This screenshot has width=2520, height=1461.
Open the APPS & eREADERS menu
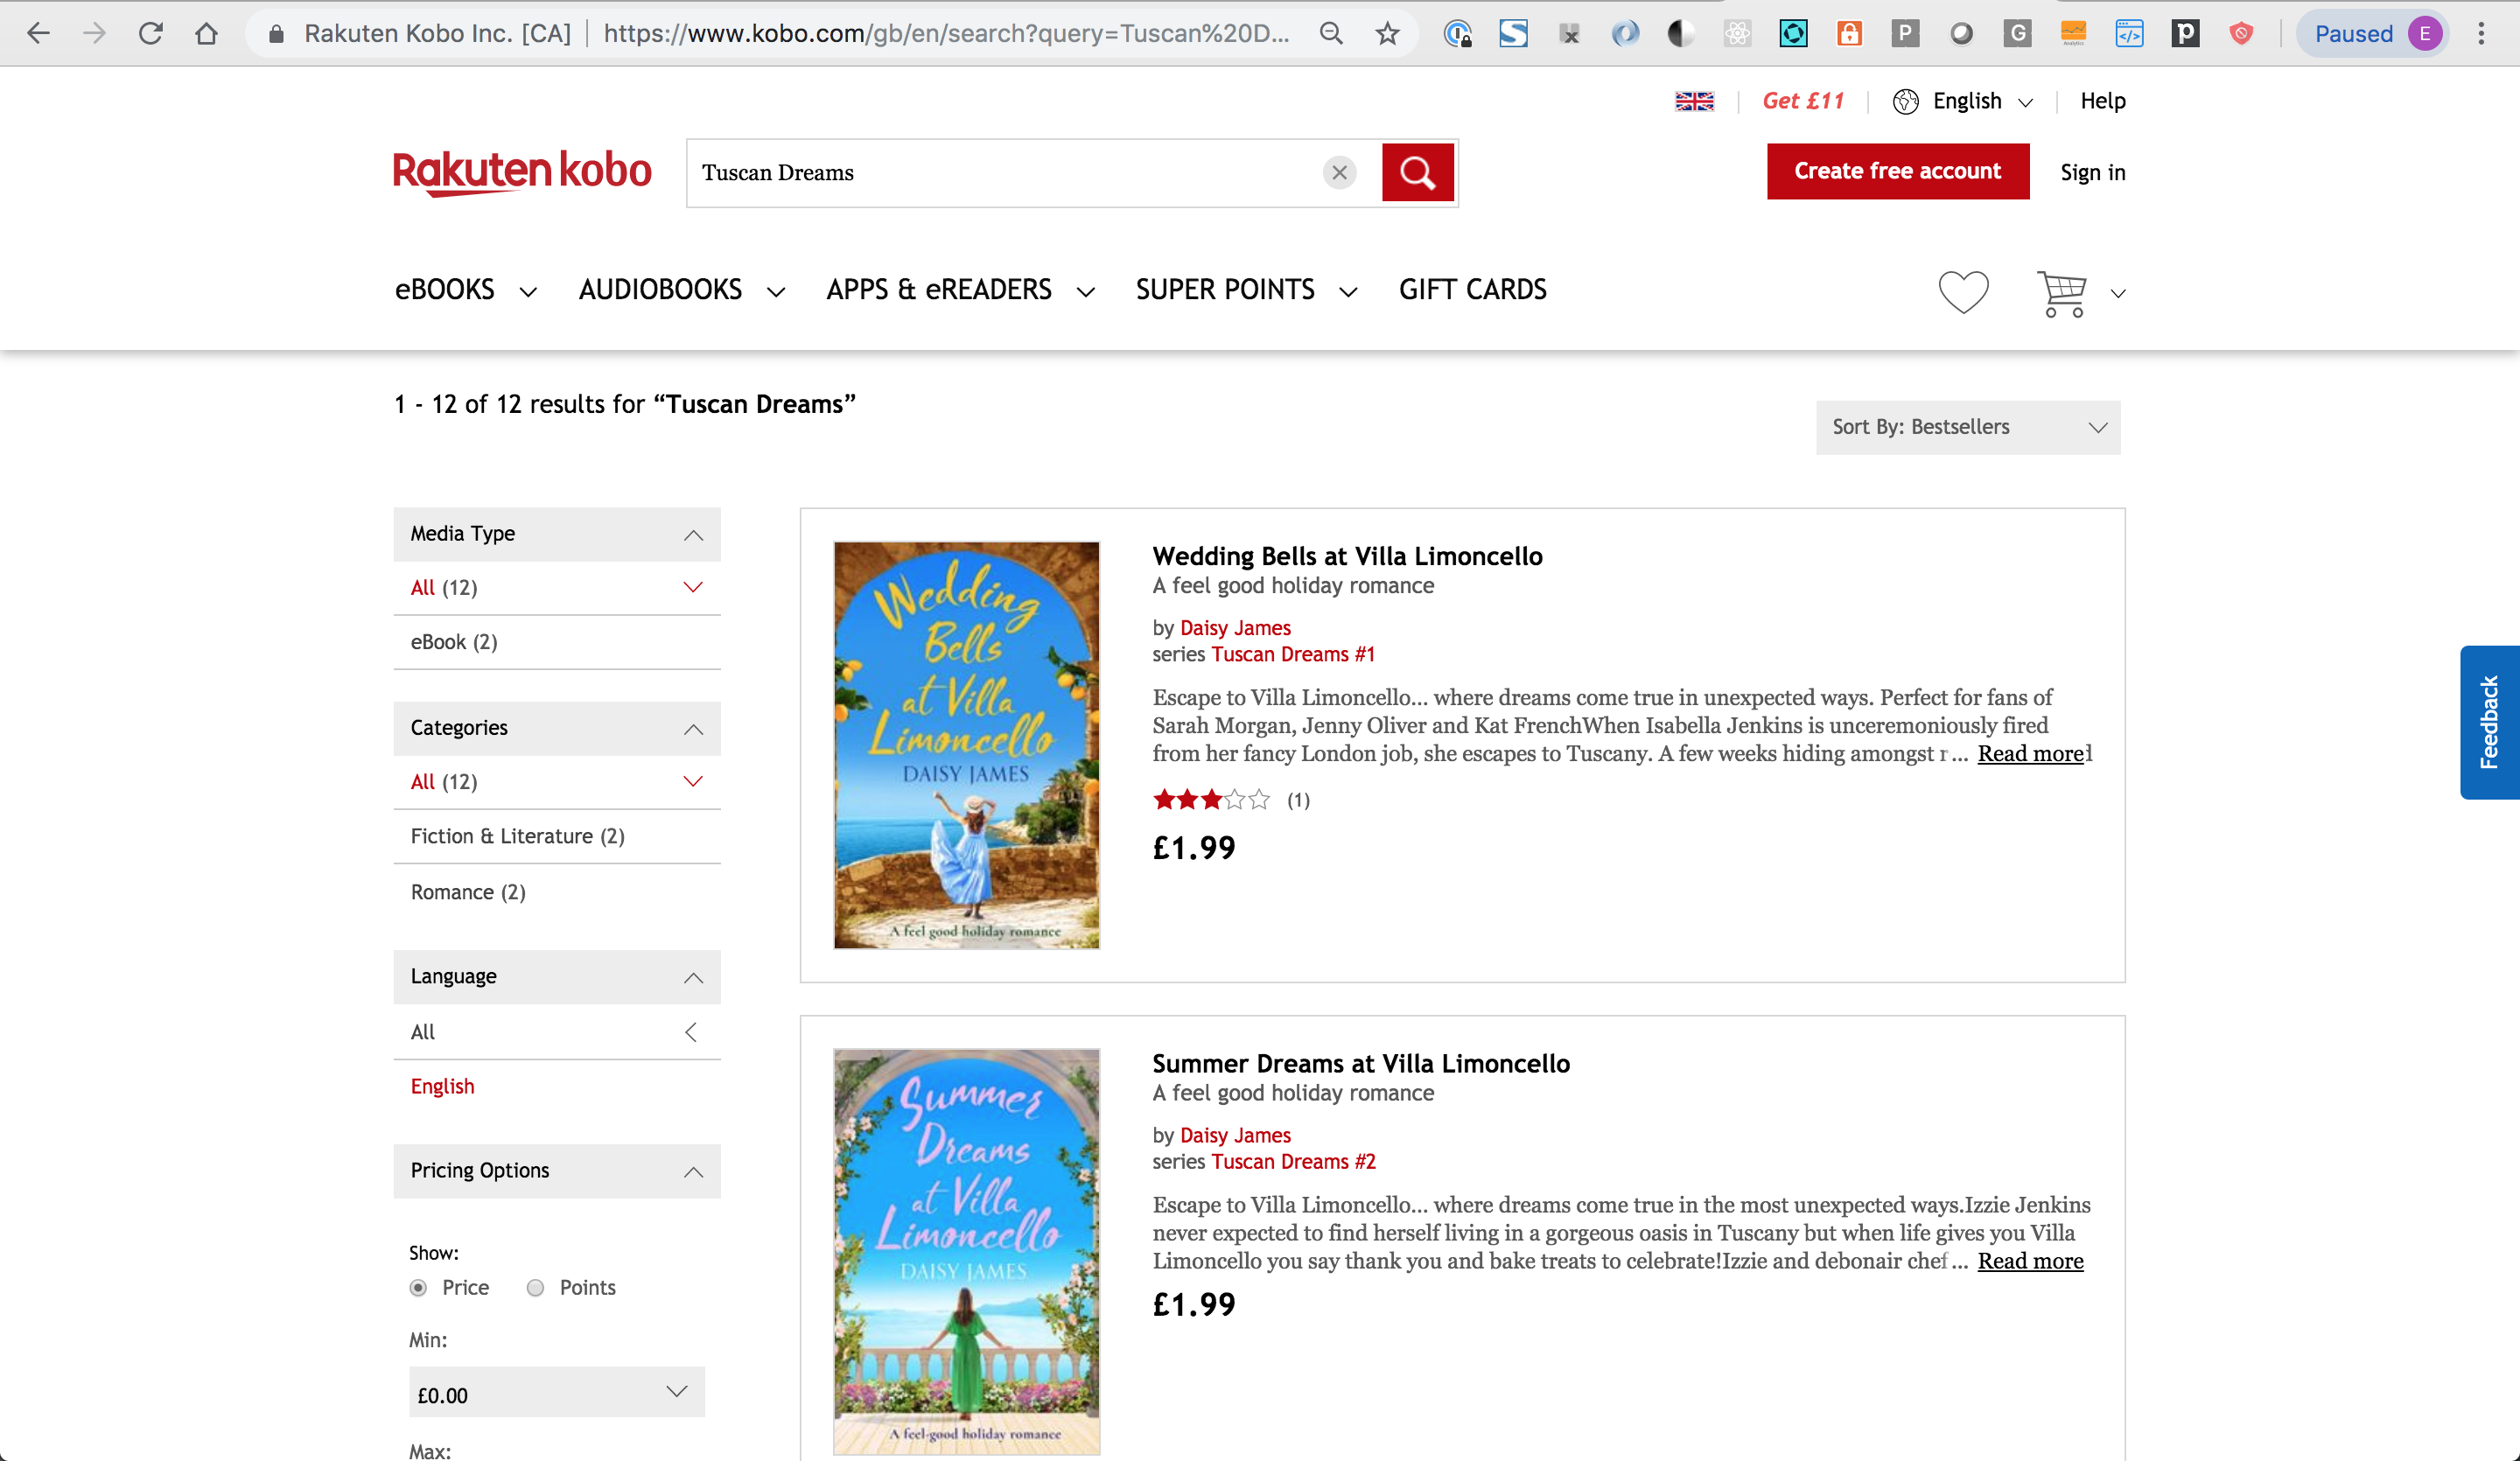960,290
